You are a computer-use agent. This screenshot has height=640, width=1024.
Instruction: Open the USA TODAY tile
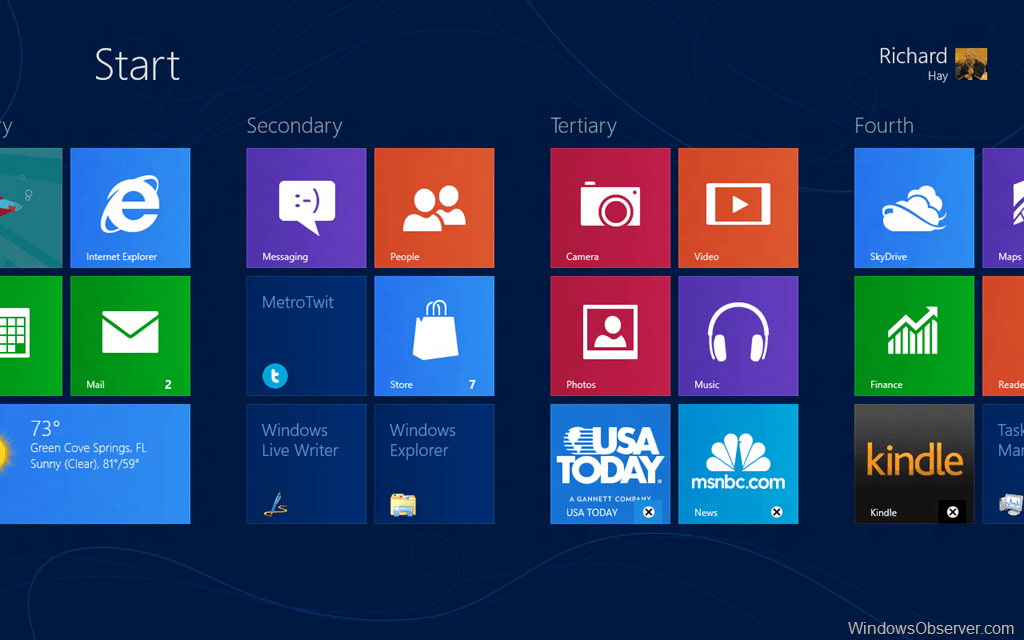610,464
